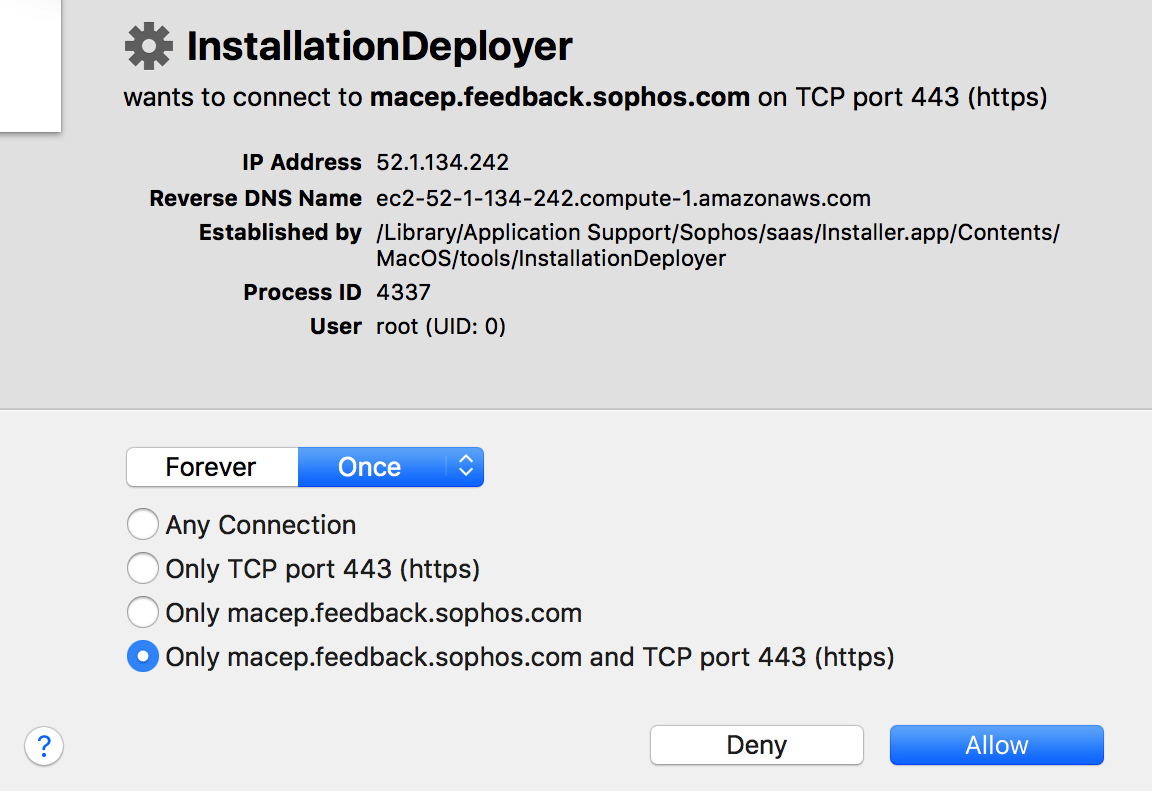The width and height of the screenshot is (1152, 791).
Task: Click the reverse DNS name ec2-52-1-134-242.compute-1.amazonaws.com
Action: point(623,198)
